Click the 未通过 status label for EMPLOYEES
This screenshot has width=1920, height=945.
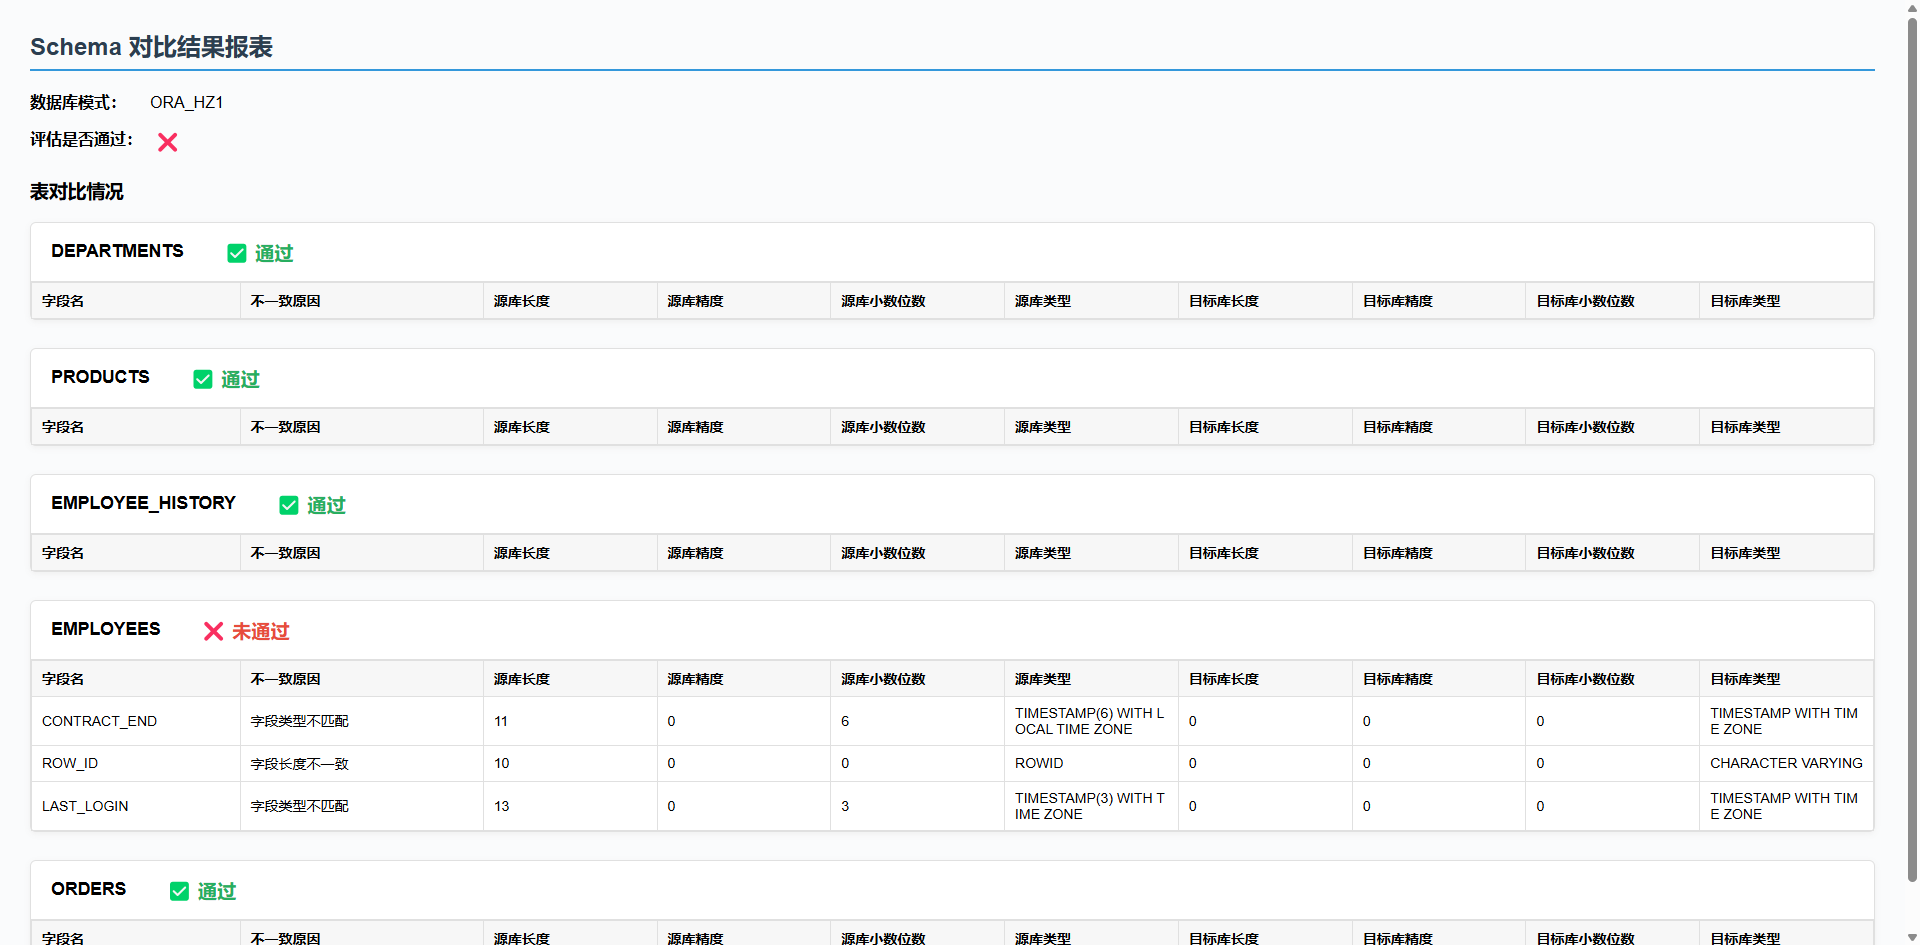pos(260,631)
